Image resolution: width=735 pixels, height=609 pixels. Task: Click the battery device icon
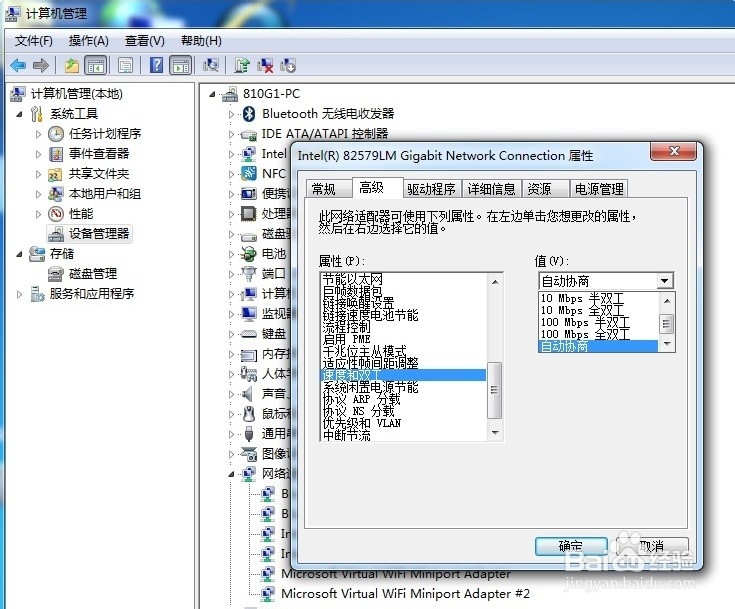coord(248,254)
